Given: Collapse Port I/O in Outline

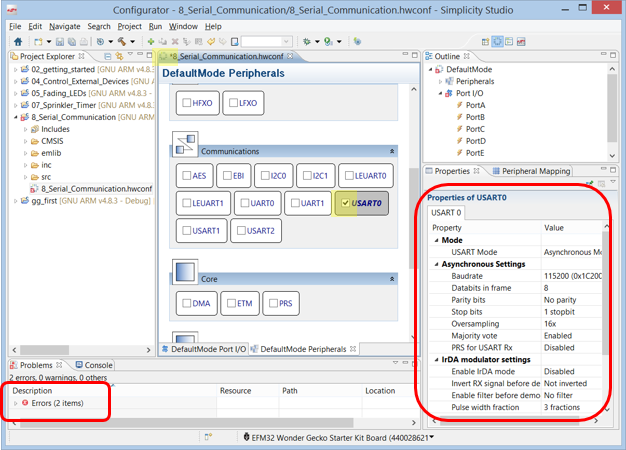Looking at the screenshot, I should [x=440, y=93].
